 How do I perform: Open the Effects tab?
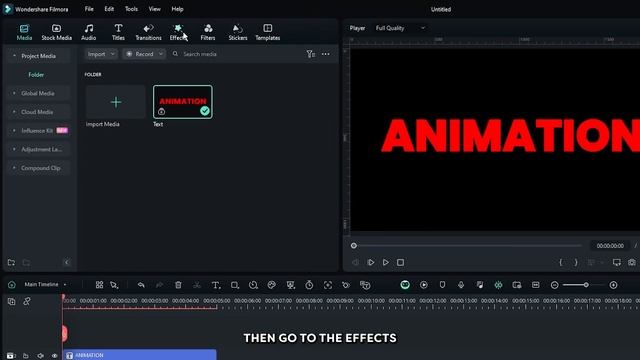pos(178,32)
